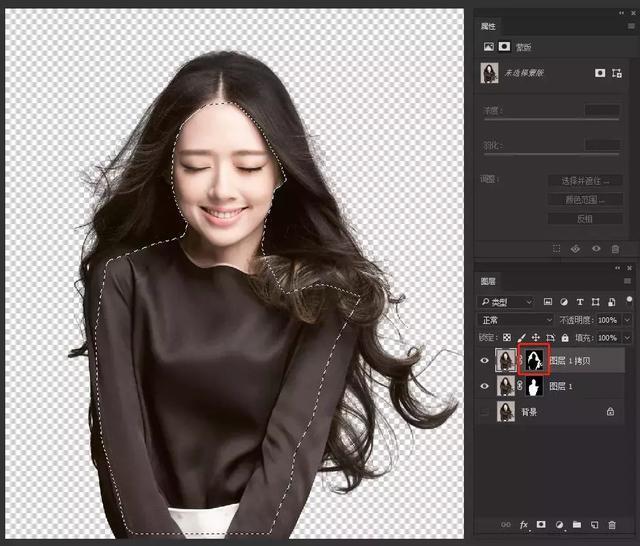Select the 图层 1 拷贝 mask thumbnail
The image size is (640, 546).
(x=534, y=361)
